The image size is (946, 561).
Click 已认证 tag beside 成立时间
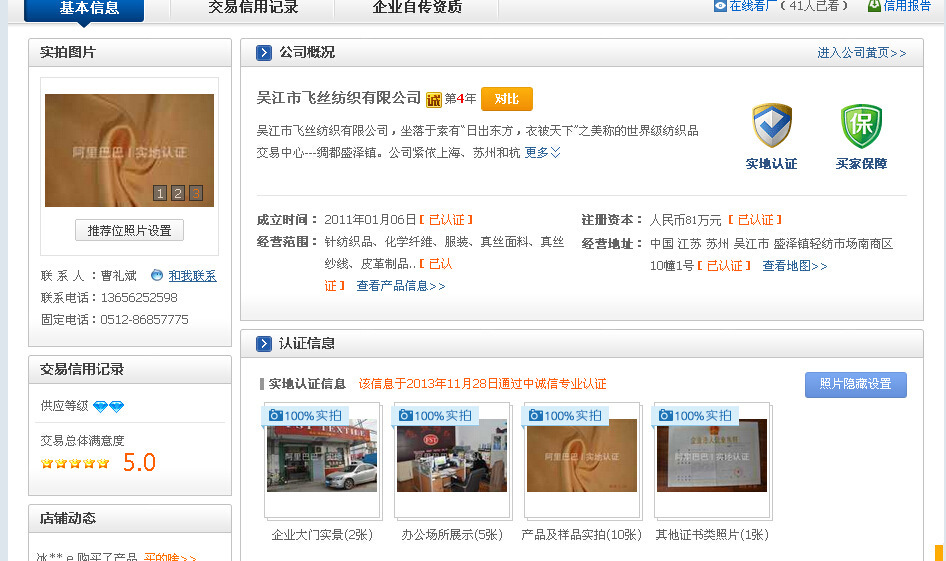pos(446,220)
